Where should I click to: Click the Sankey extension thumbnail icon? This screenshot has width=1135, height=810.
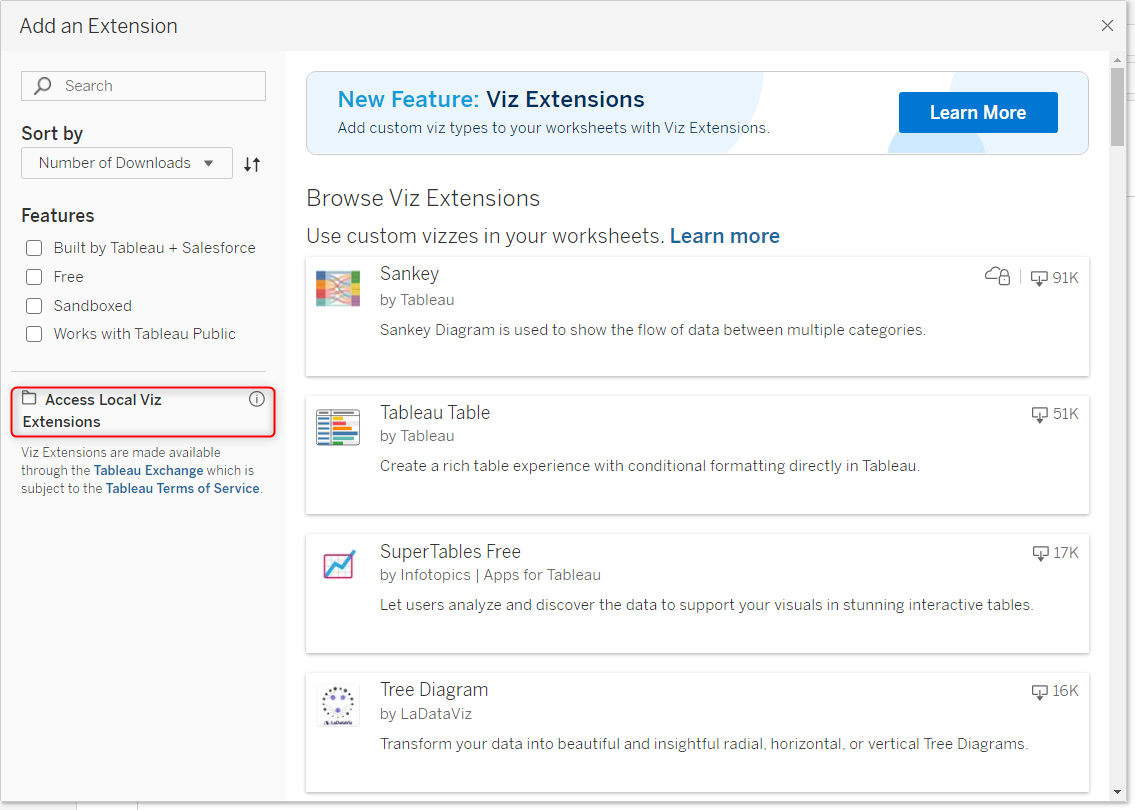(337, 288)
